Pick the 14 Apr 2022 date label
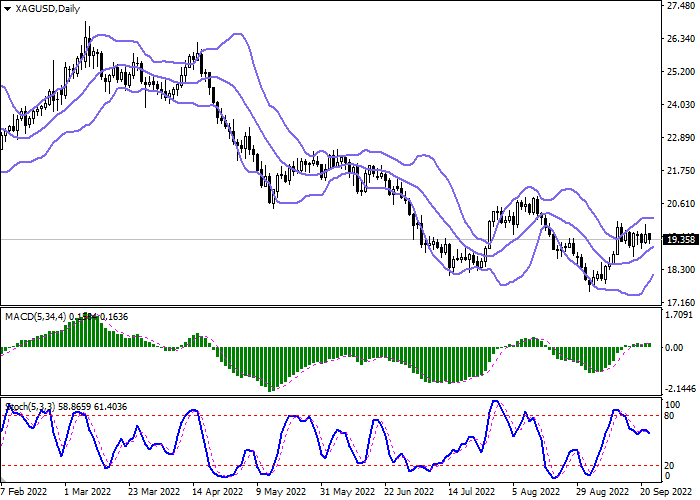 217,492
